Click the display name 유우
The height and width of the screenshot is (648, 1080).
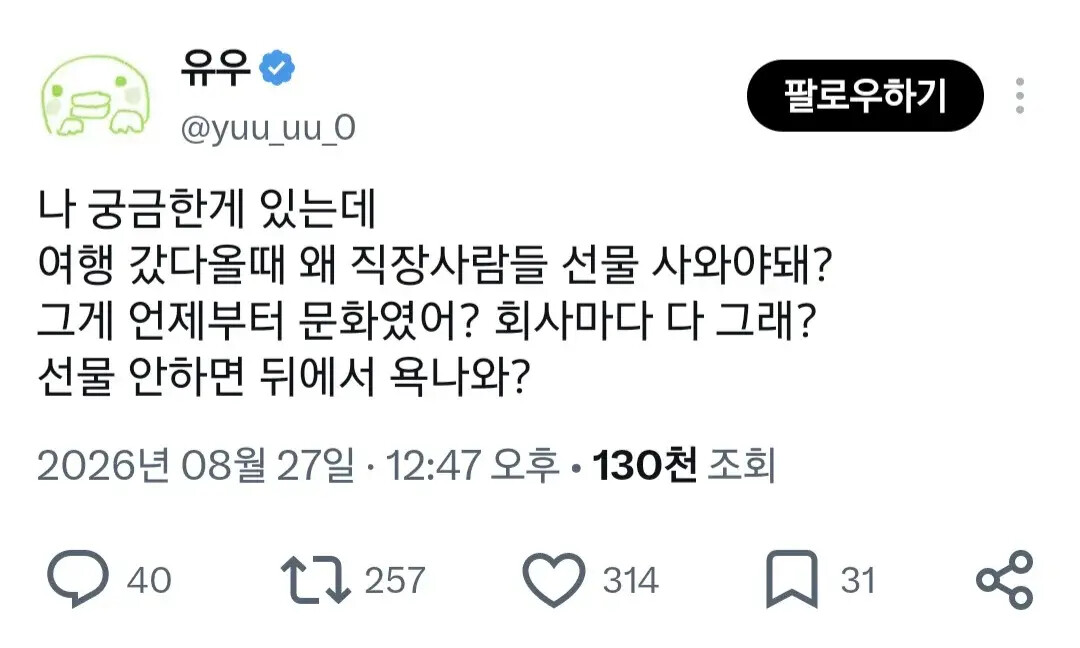click(x=216, y=68)
